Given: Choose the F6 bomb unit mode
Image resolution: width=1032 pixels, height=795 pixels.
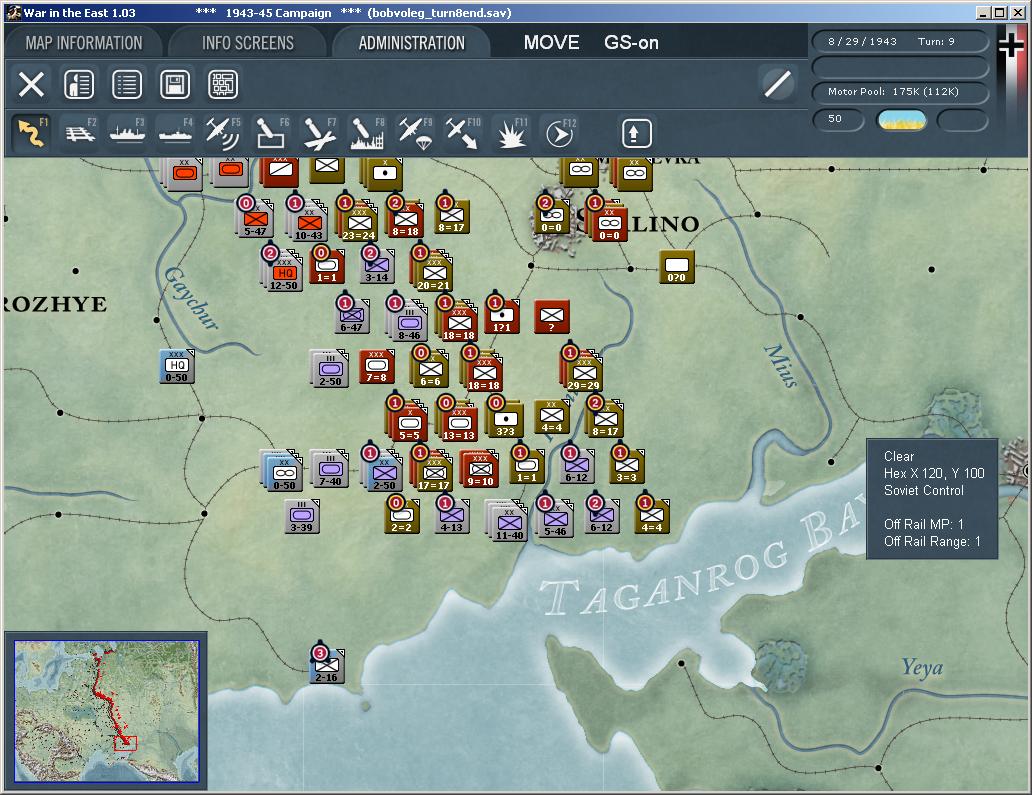Looking at the screenshot, I should point(271,132).
